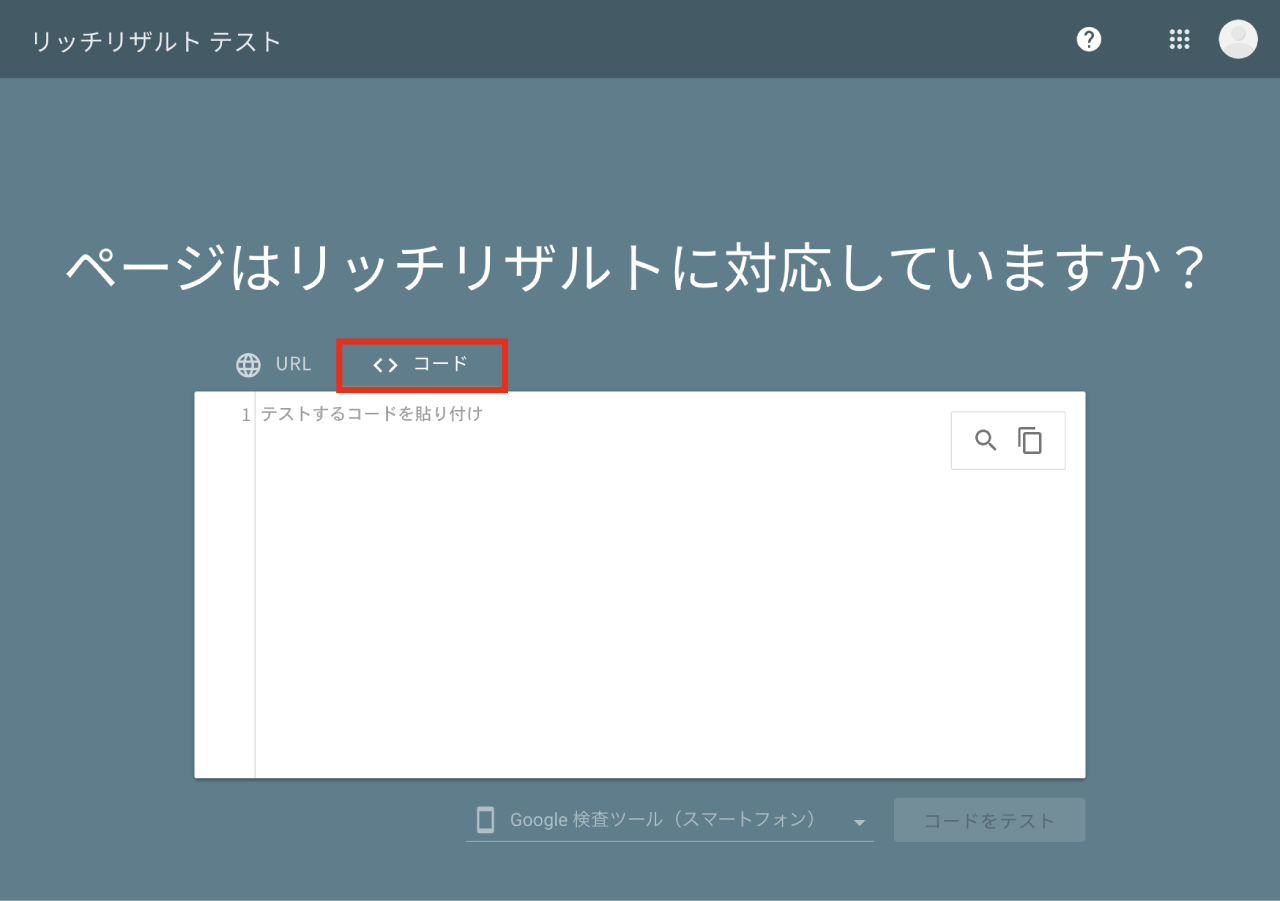
Task: Open the Google apps grid launcher
Action: (x=1179, y=39)
